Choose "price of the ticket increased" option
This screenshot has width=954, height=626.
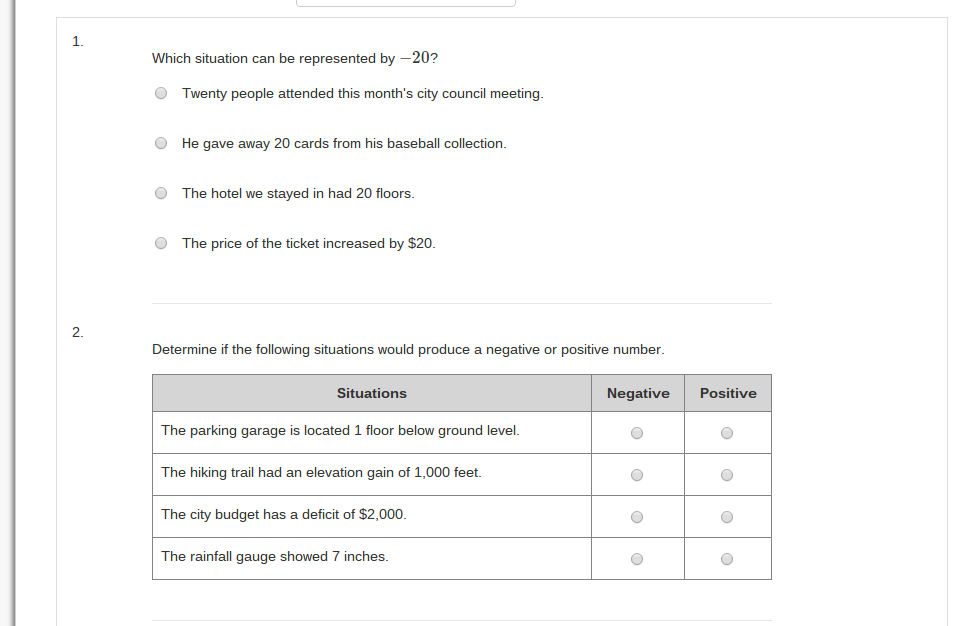click(161, 243)
